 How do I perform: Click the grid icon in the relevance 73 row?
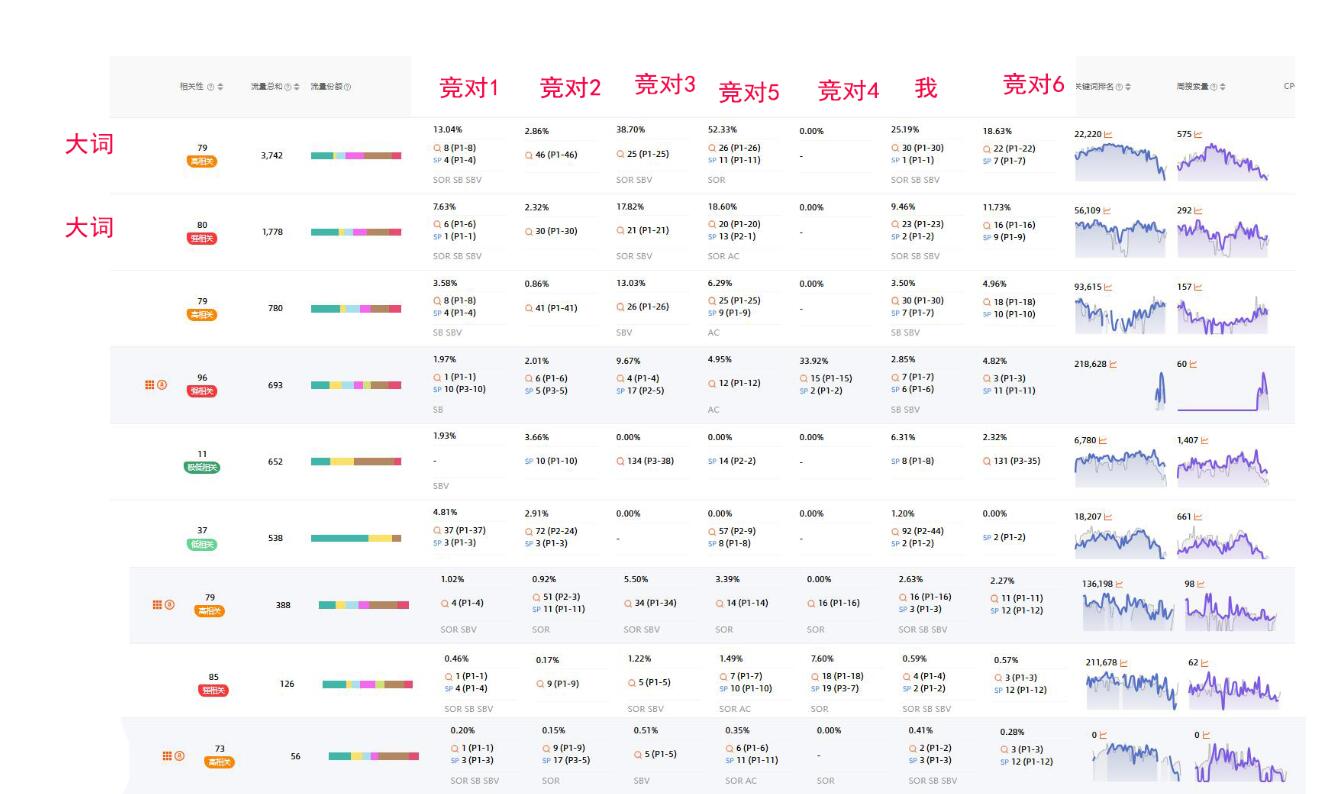[167, 756]
